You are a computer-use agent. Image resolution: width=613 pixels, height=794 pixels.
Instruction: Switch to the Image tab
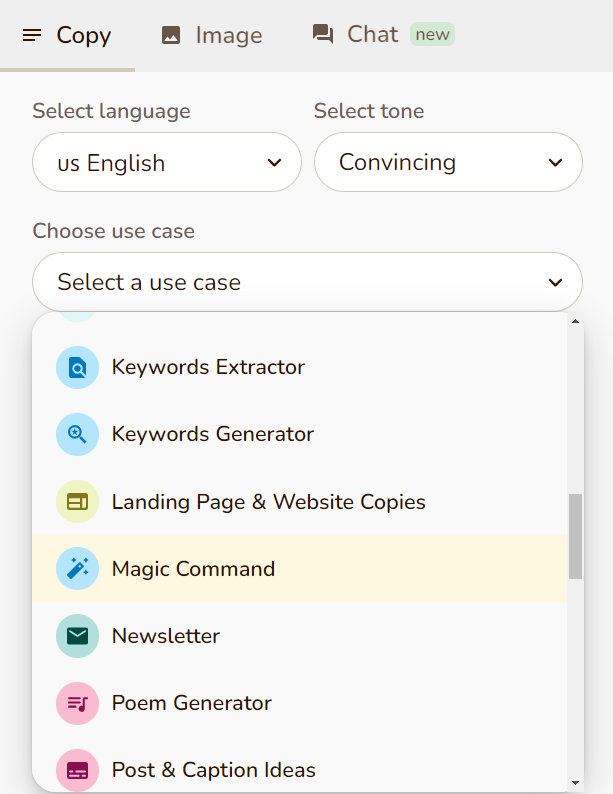tap(211, 36)
